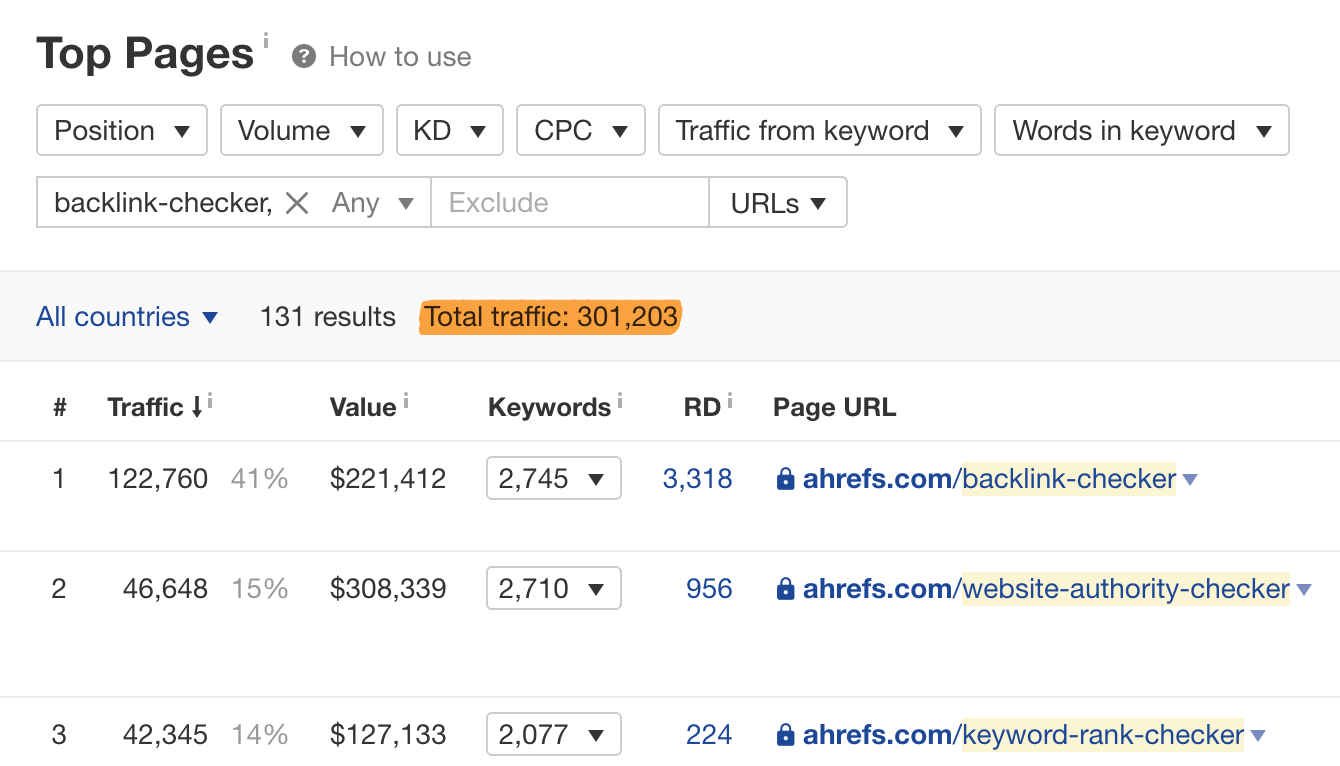Click lock icon for keyword-rank-checker URL
This screenshot has height=766, width=1340.
click(785, 735)
